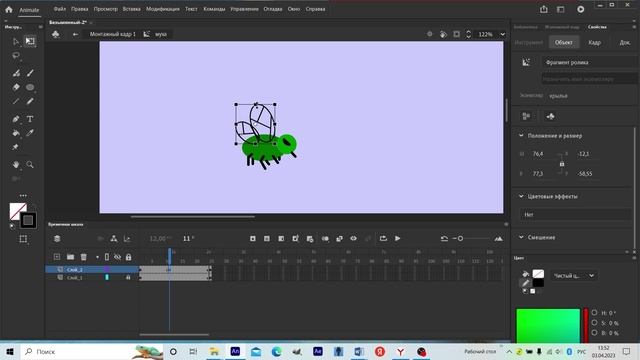This screenshot has height=360, width=640.
Task: Collapse the Color Effects section
Action: pyautogui.click(x=521, y=196)
